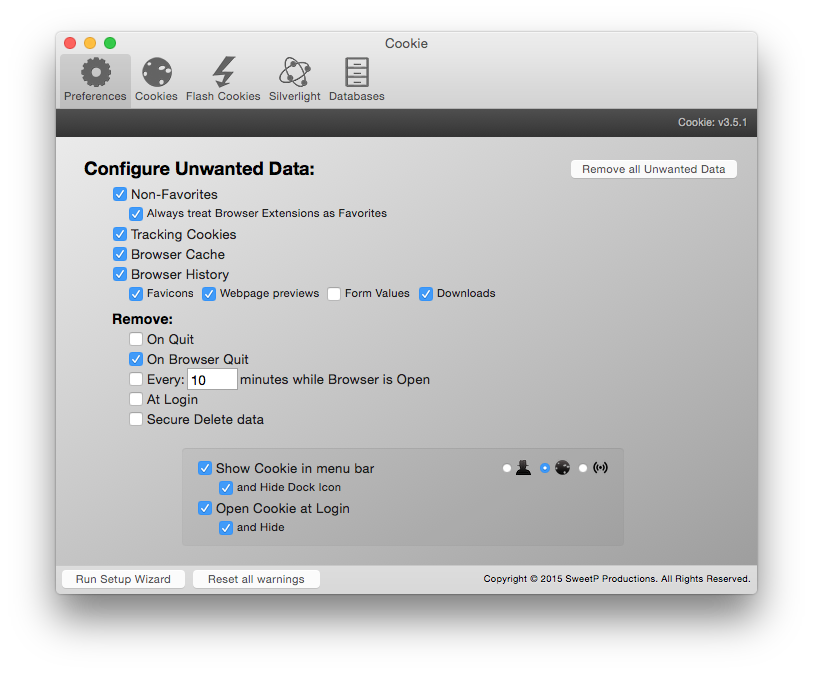813x674 pixels.
Task: Enable Secure Delete data
Action: (136, 419)
